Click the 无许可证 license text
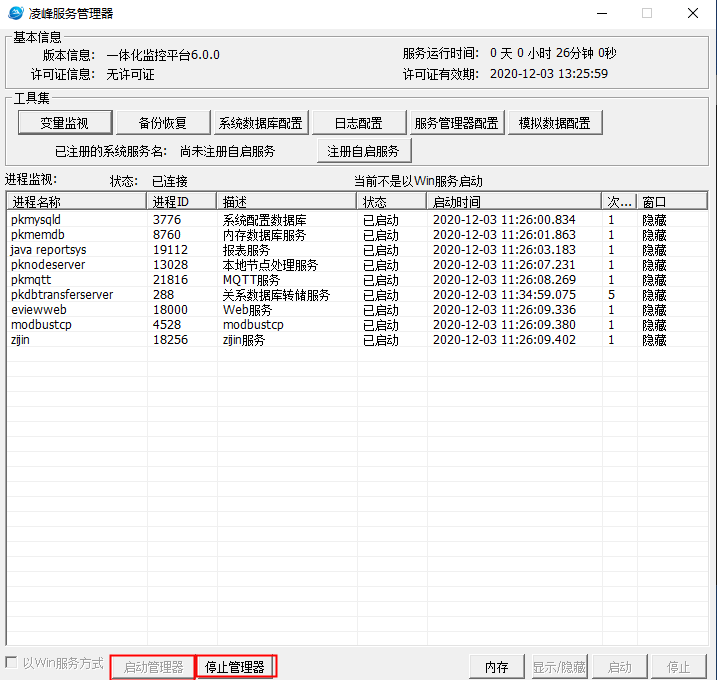Image resolution: width=717 pixels, height=680 pixels. point(130,74)
